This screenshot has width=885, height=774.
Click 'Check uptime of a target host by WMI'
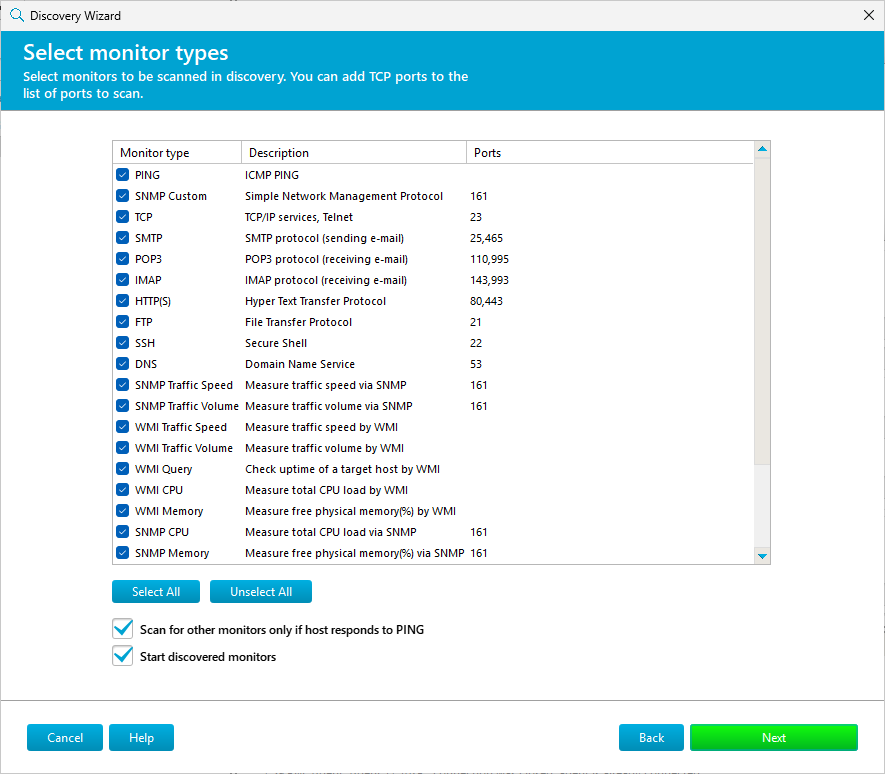(x=342, y=469)
